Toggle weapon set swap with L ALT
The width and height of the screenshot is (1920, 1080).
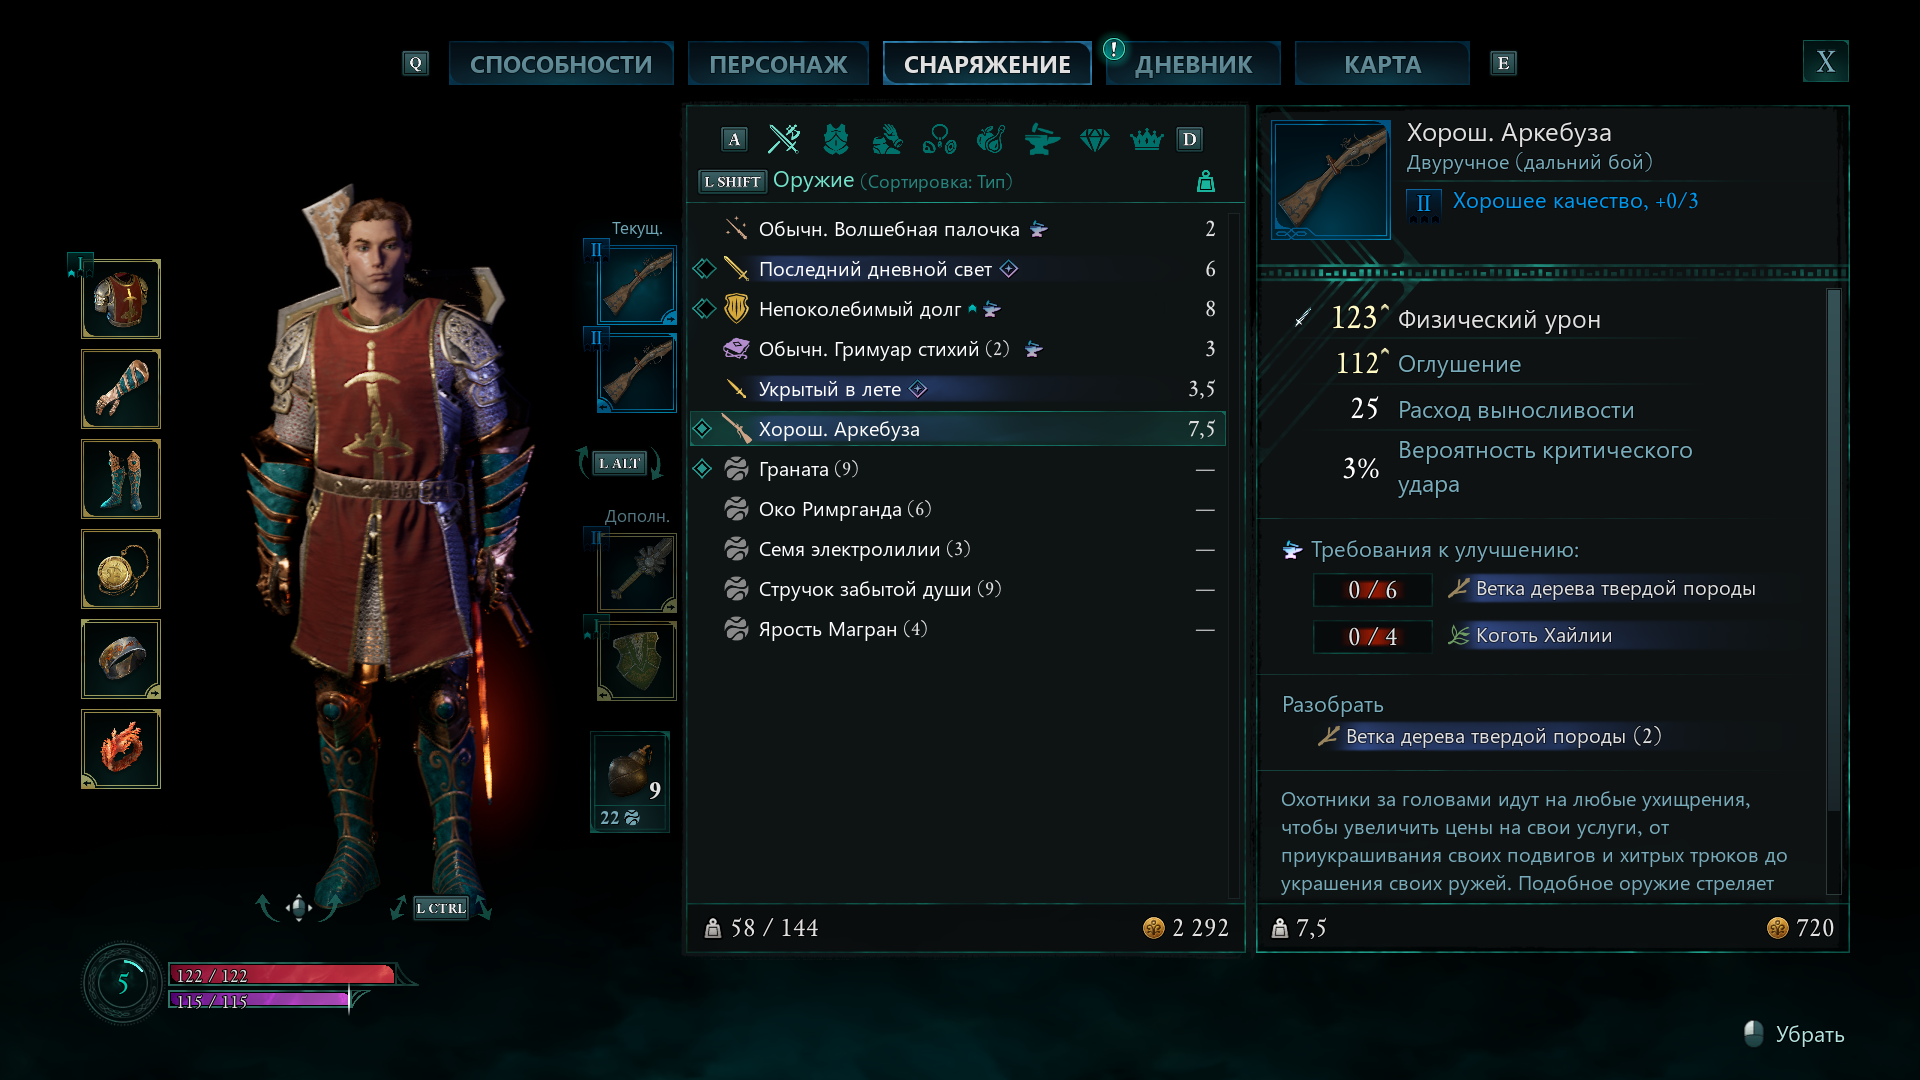[620, 463]
